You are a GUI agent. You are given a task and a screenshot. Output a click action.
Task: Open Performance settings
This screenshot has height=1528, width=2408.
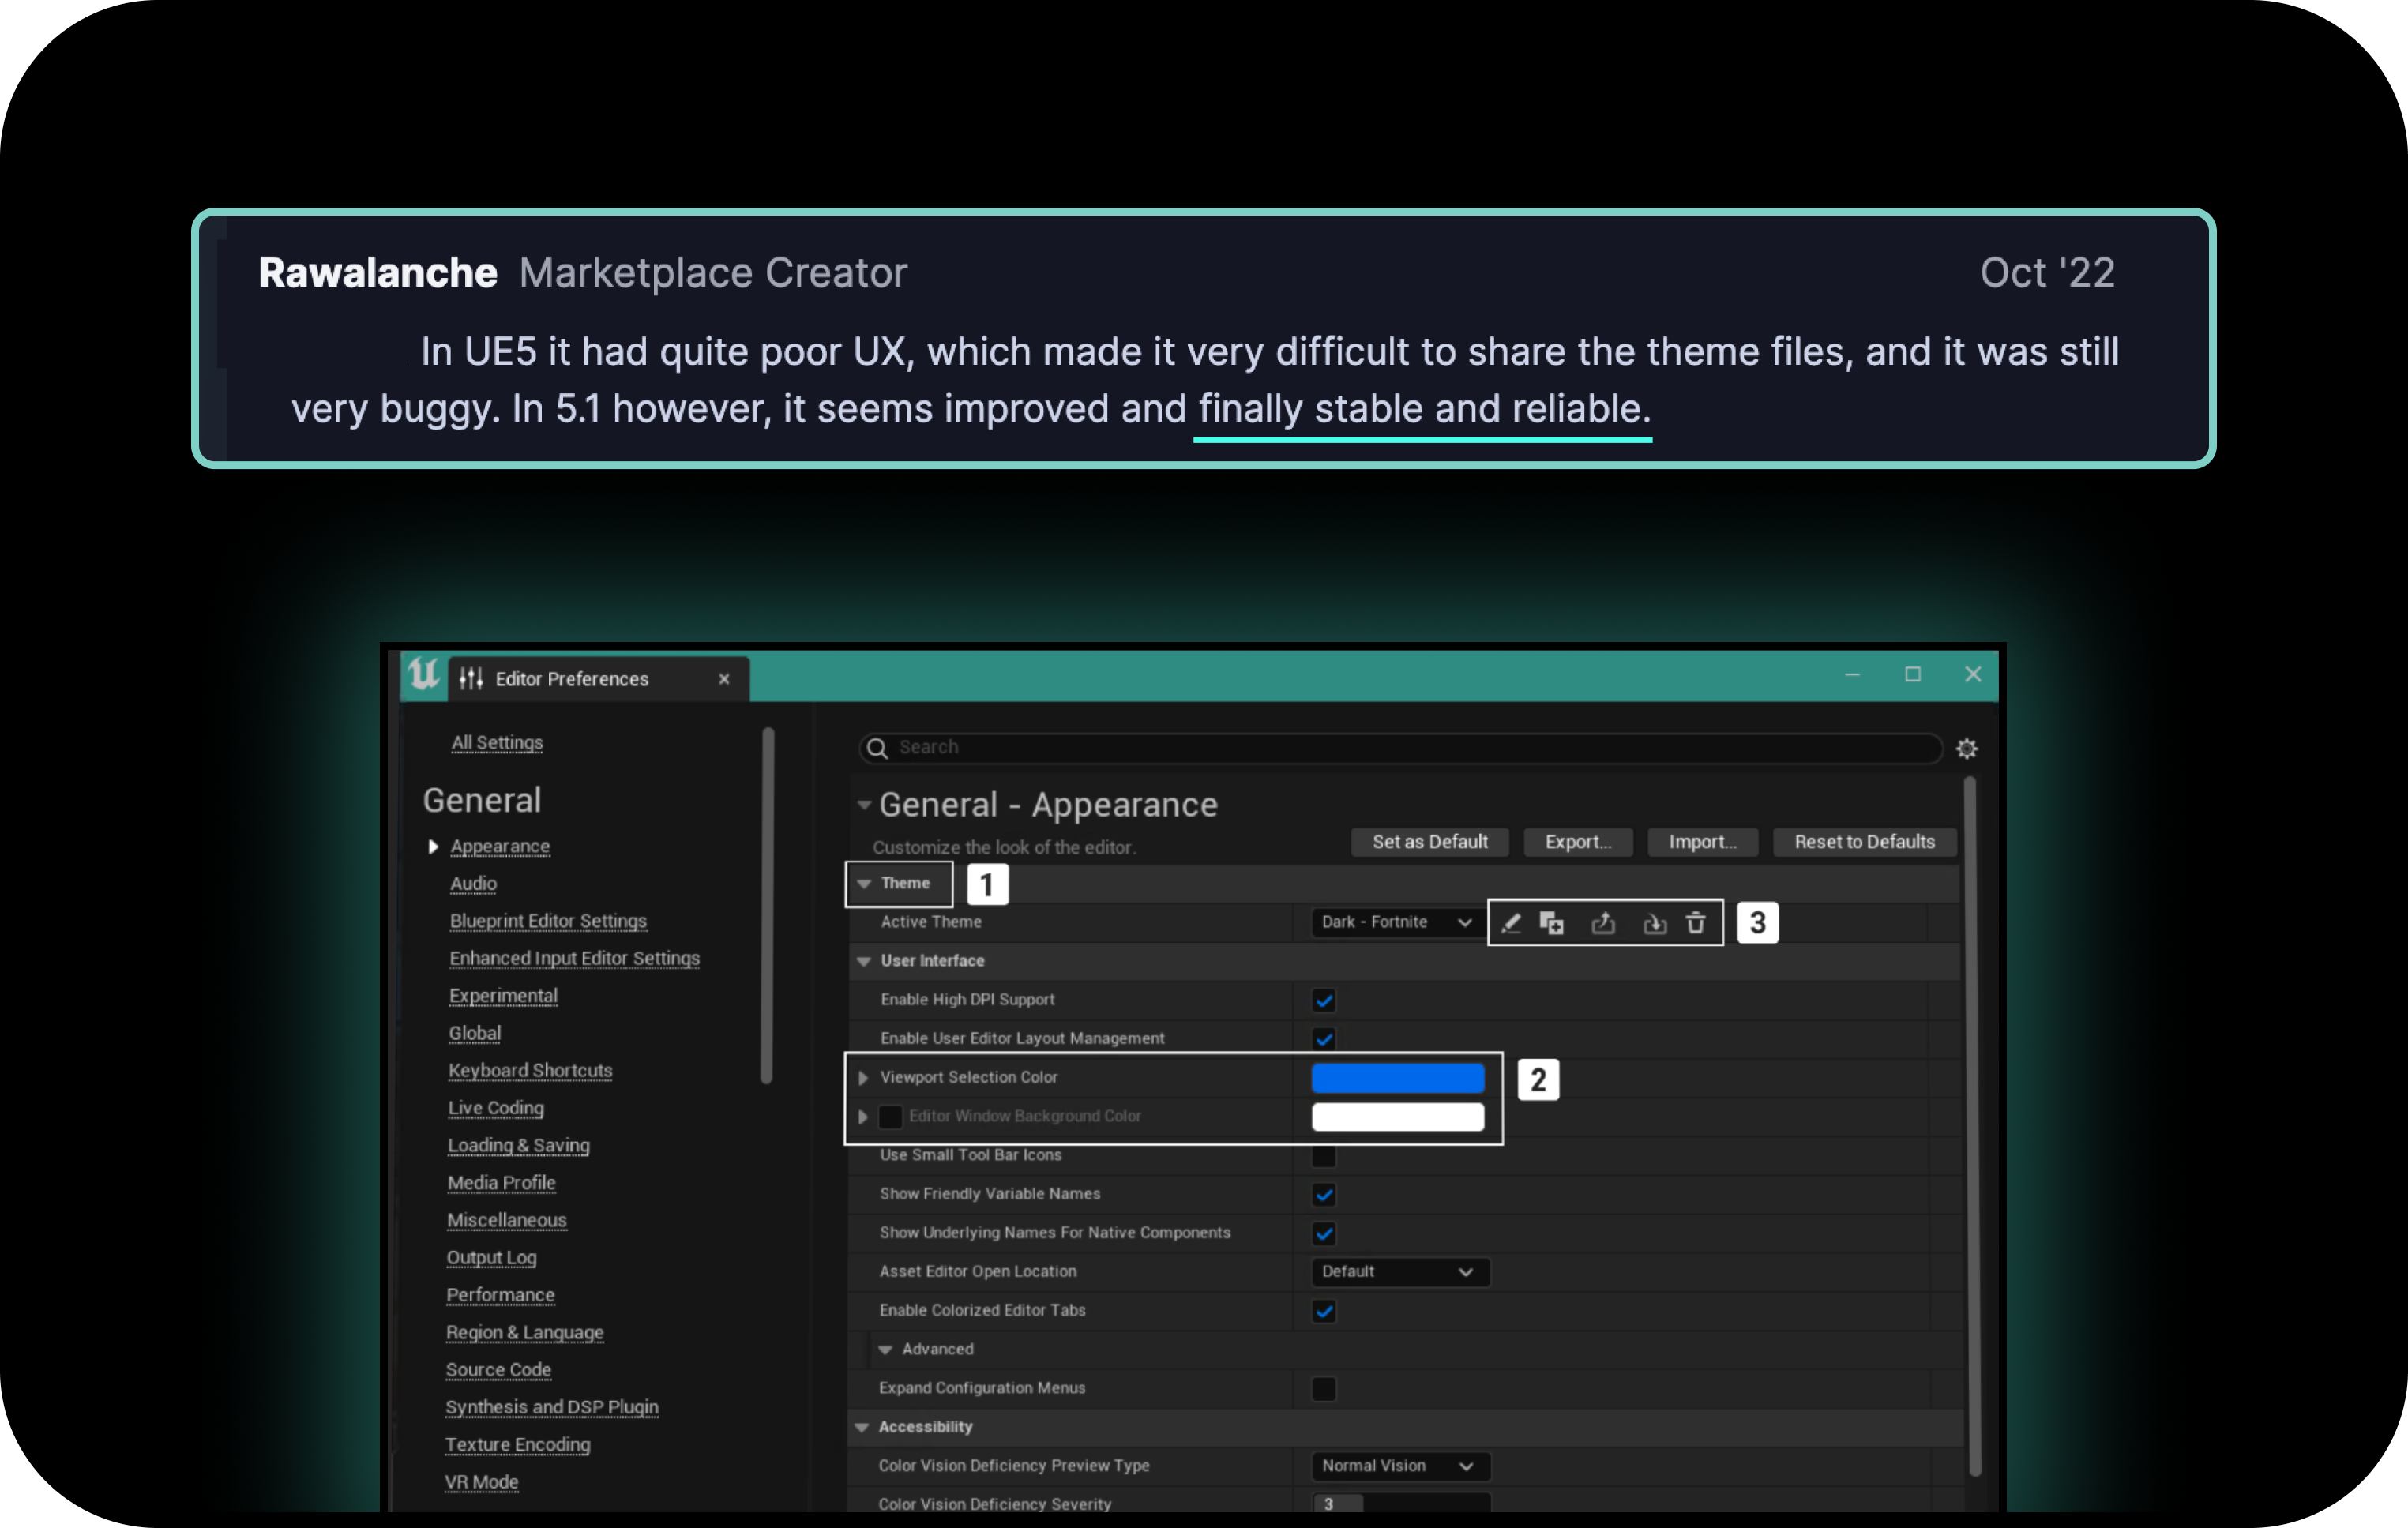500,1295
